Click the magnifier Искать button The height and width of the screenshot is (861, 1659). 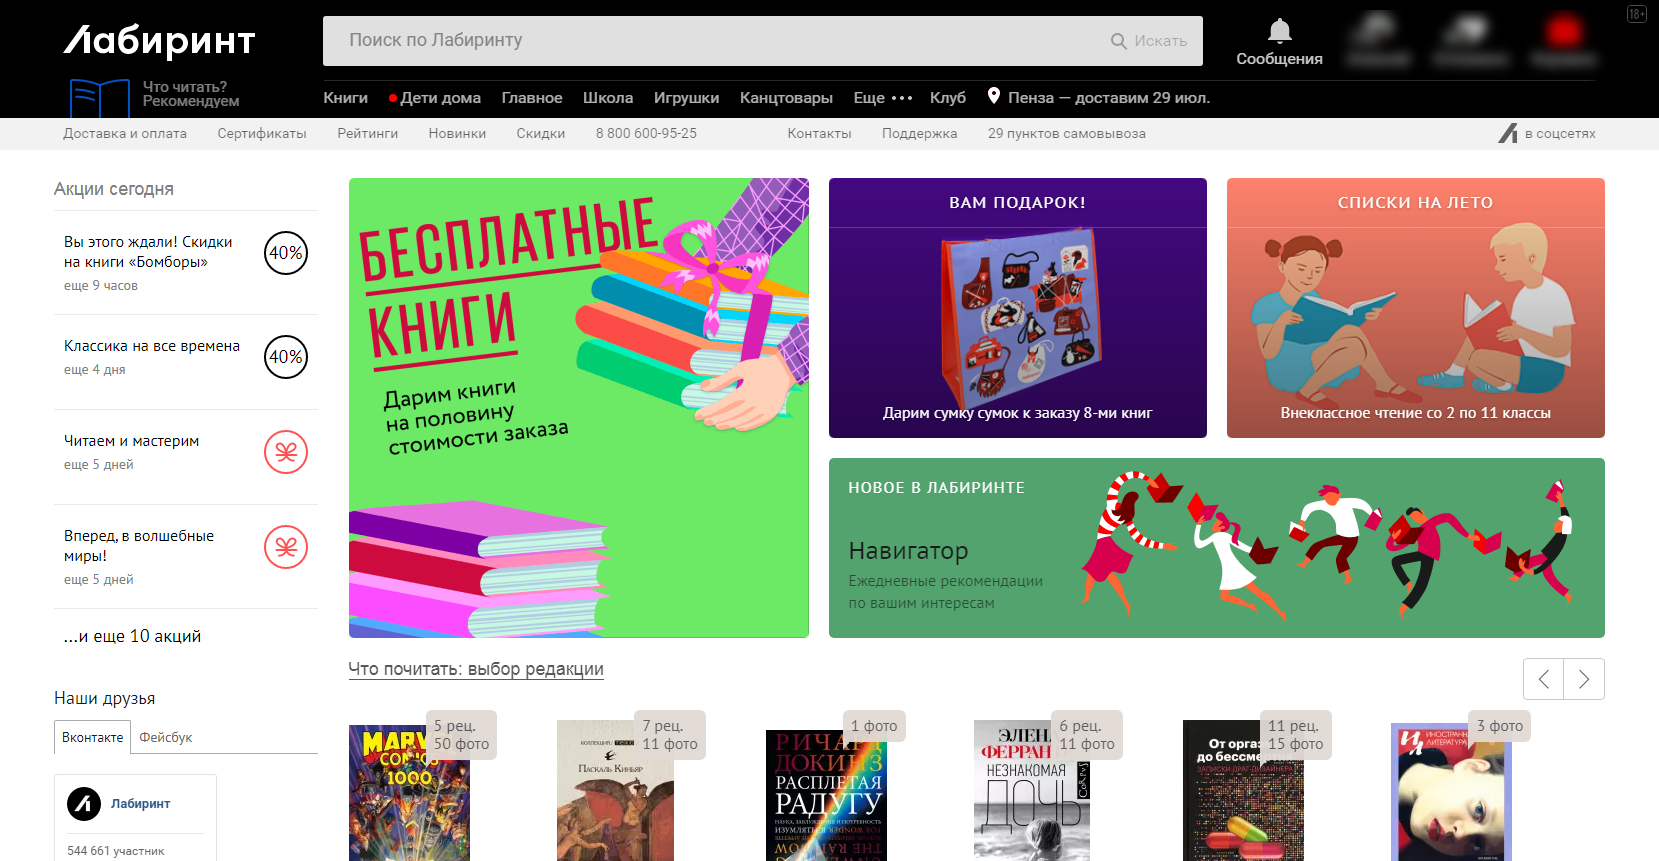[1149, 41]
